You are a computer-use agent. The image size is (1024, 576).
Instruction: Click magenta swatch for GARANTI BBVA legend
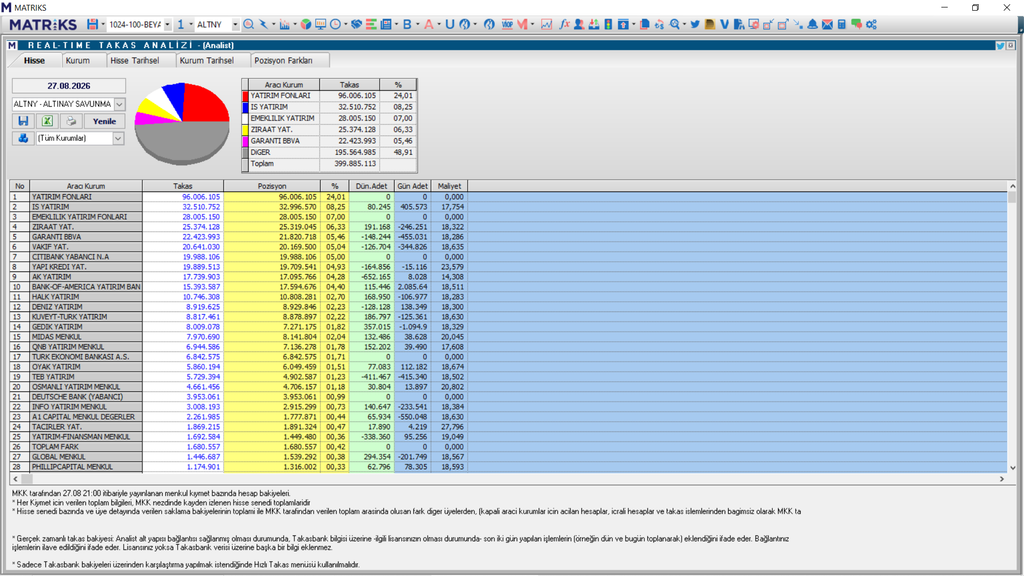click(x=246, y=141)
